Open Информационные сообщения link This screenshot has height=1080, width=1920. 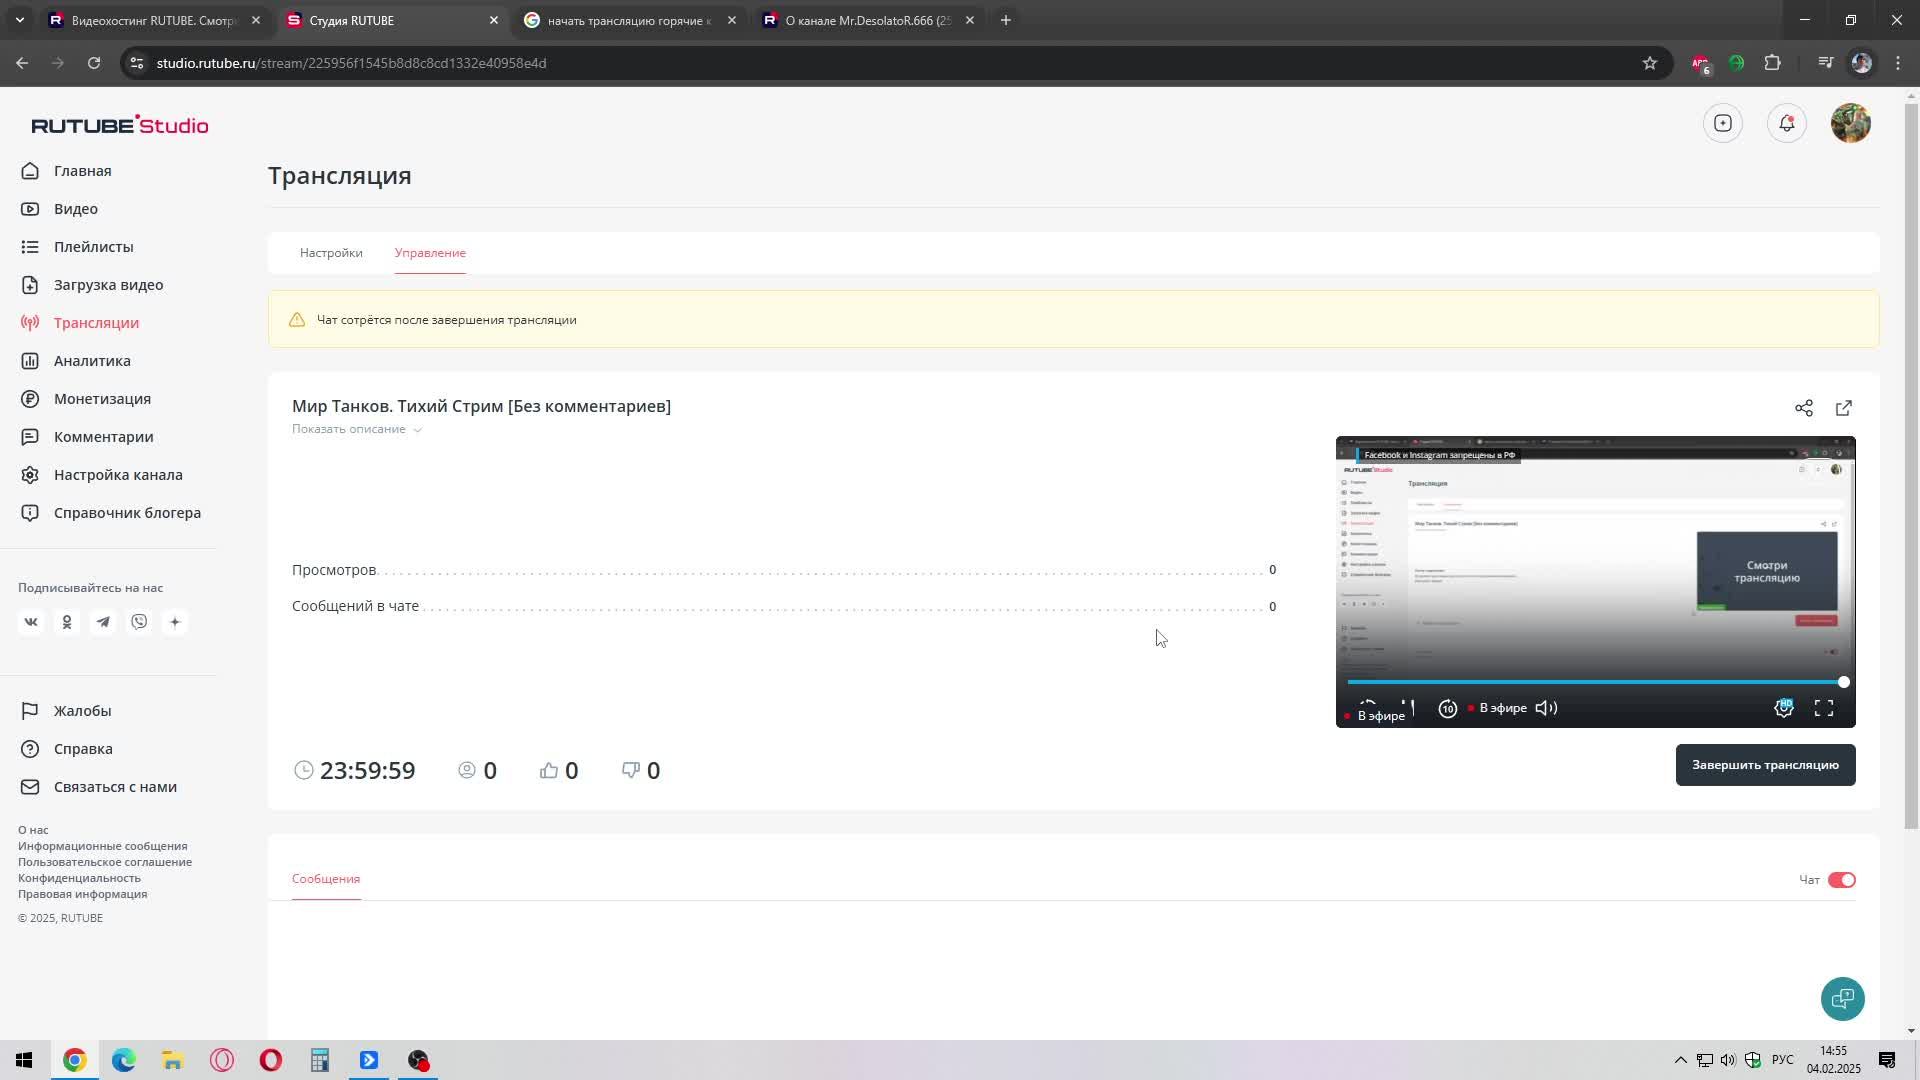[102, 846]
